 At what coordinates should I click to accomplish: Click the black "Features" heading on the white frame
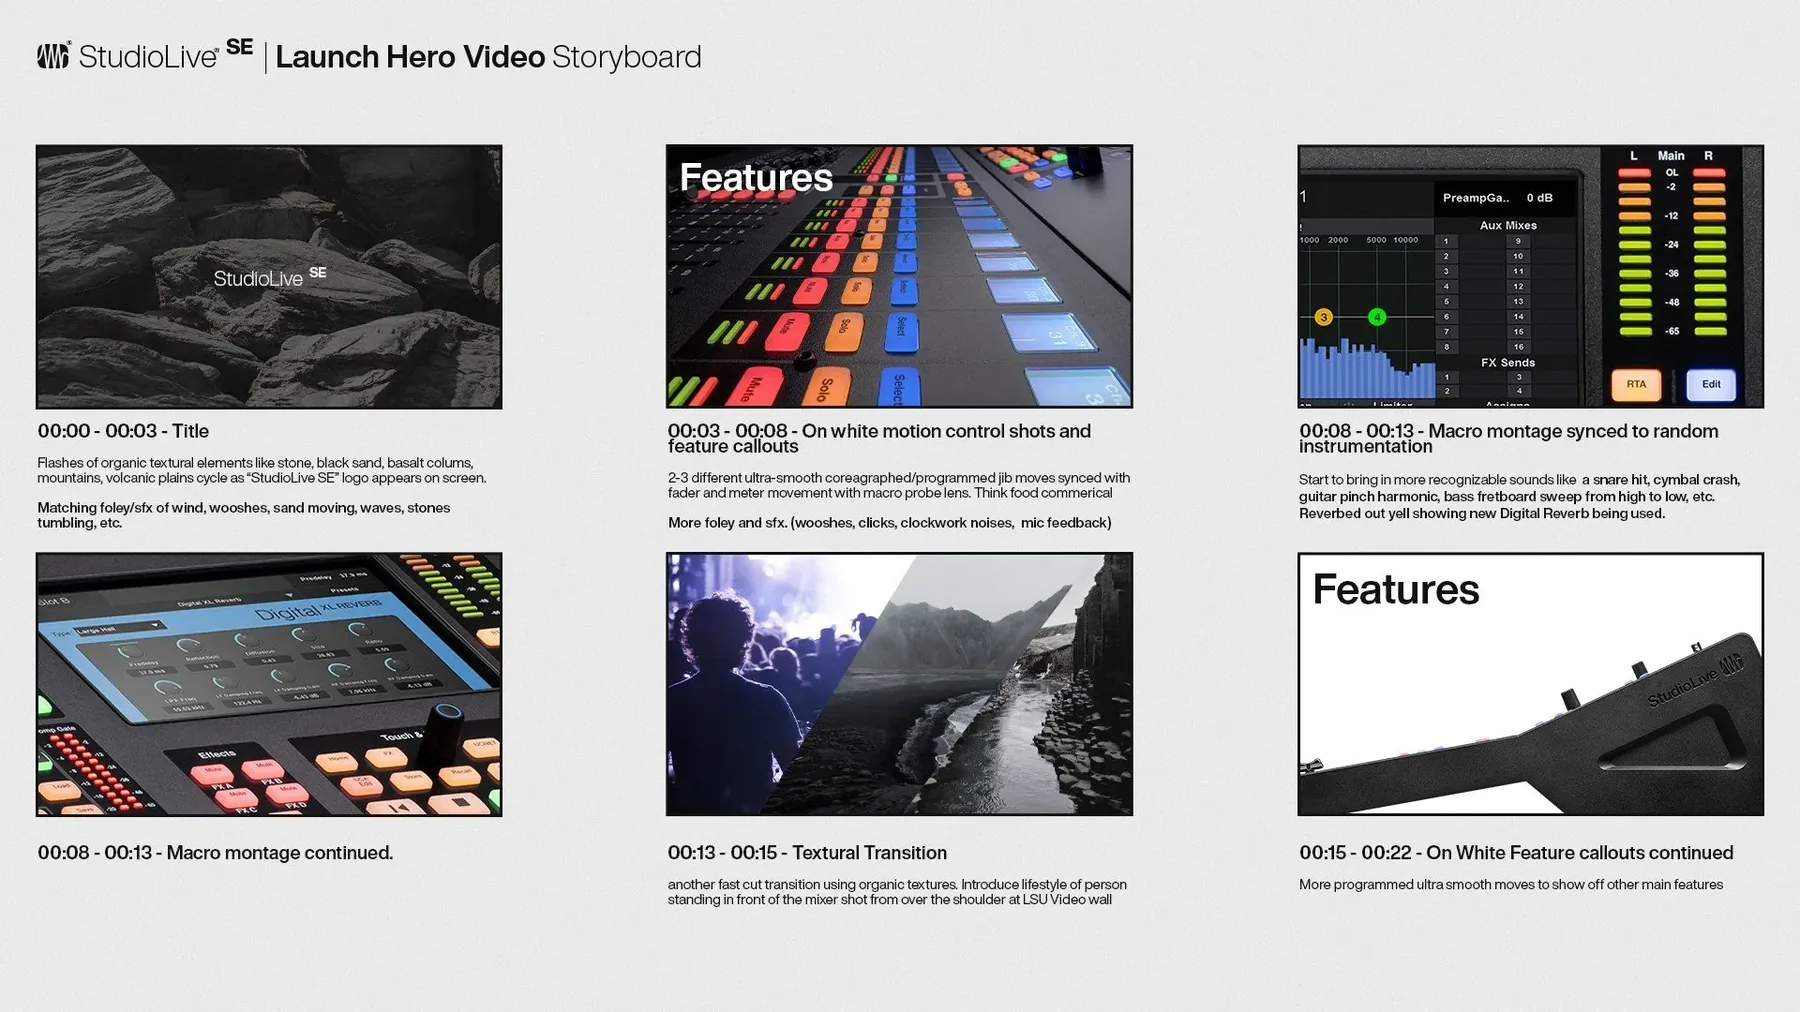[1396, 590]
